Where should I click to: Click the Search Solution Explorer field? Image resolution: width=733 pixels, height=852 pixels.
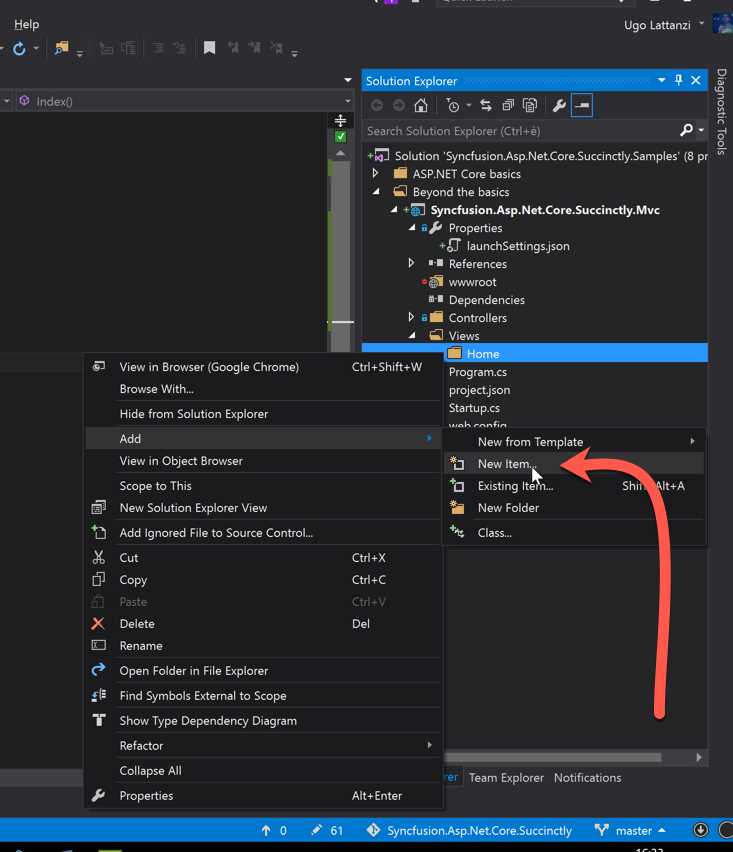tap(521, 130)
